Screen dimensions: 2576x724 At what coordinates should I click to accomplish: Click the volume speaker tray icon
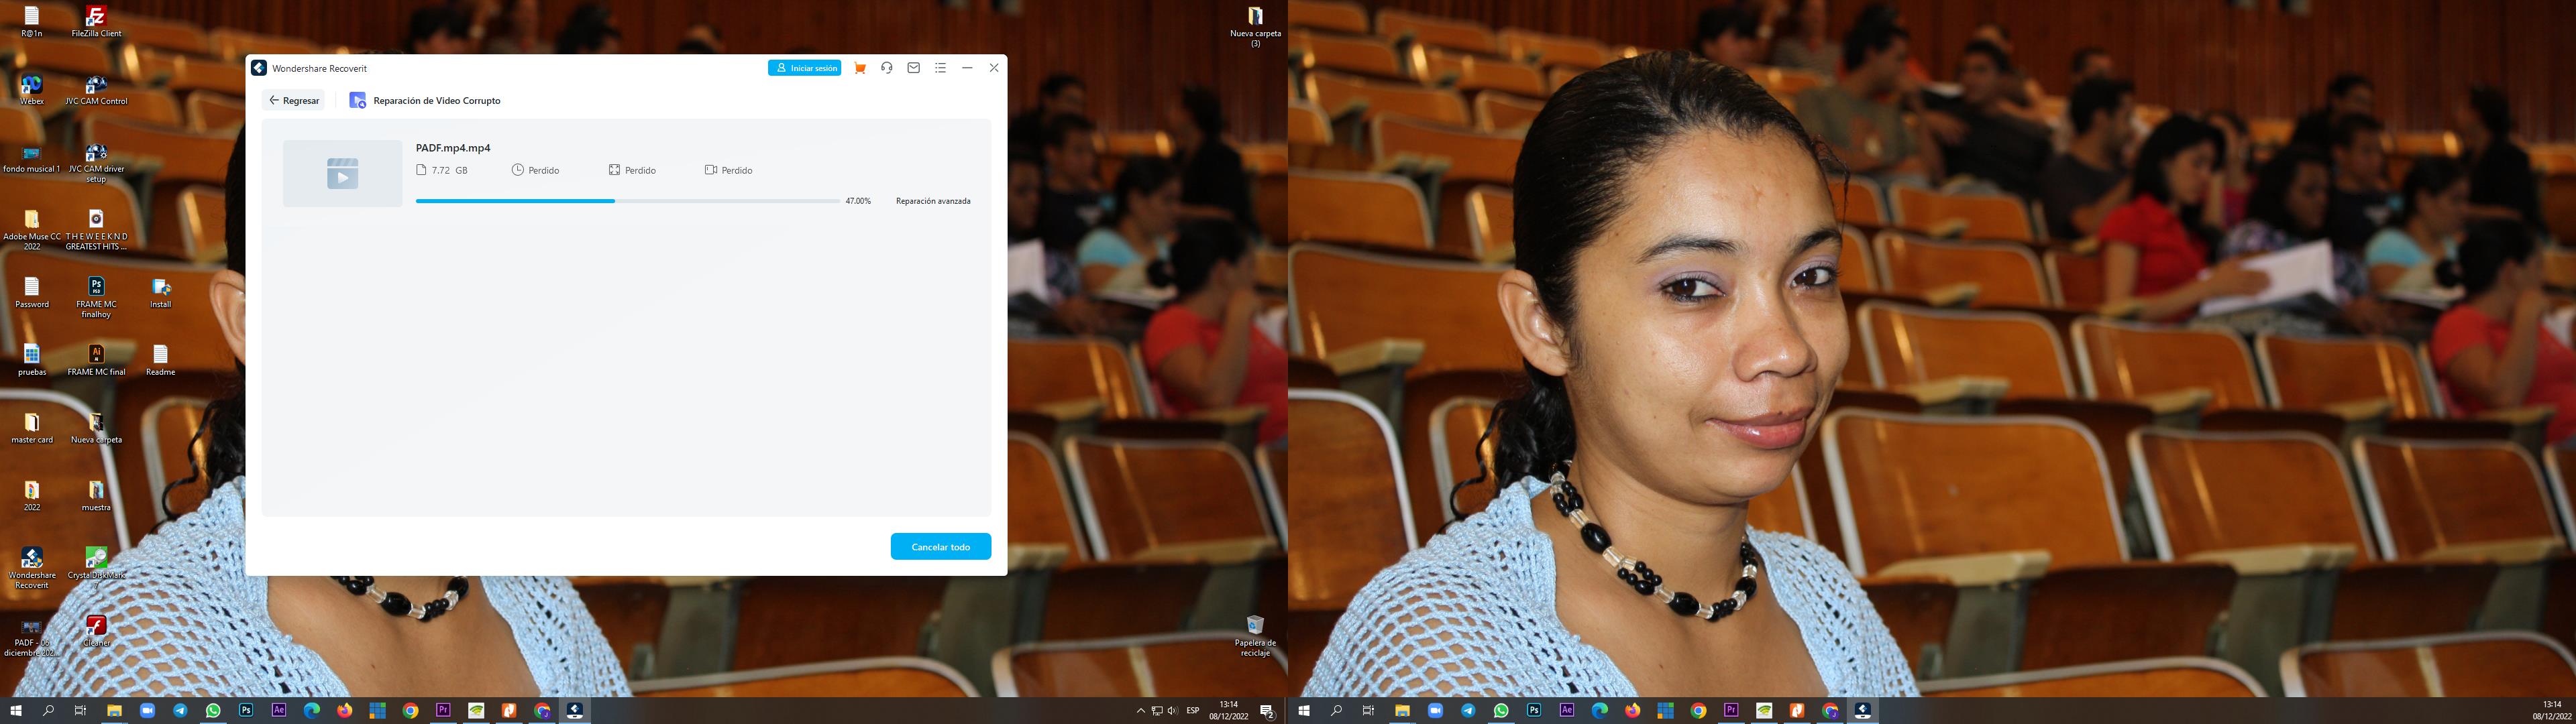tap(1172, 711)
